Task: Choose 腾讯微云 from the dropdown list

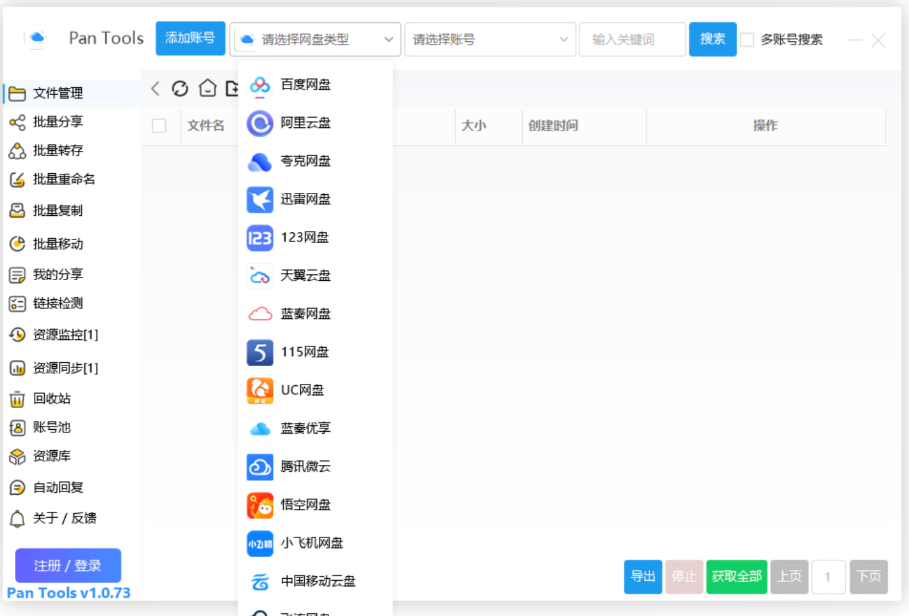Action: click(x=315, y=467)
